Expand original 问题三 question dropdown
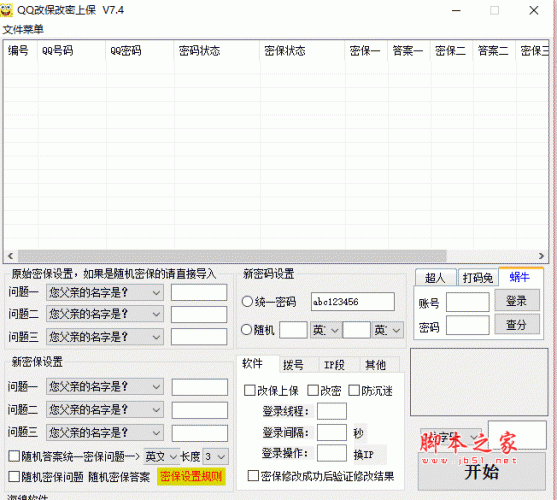The image size is (557, 500). 105,337
